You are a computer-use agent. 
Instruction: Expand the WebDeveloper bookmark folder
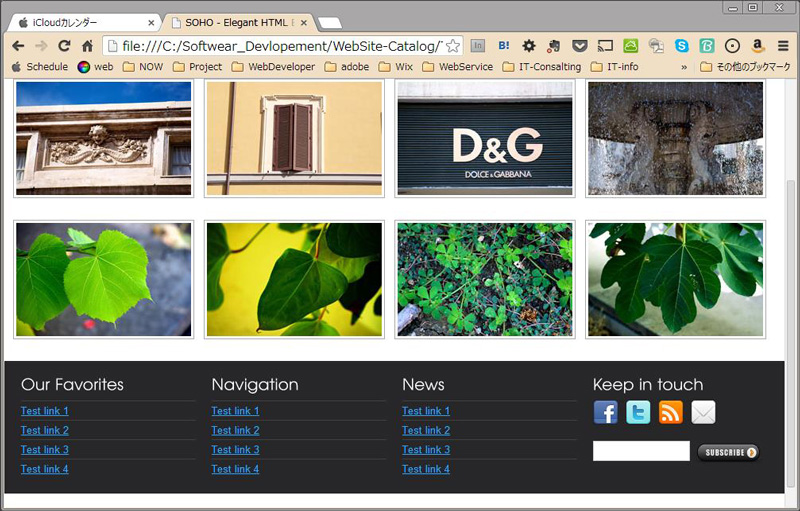[x=273, y=67]
